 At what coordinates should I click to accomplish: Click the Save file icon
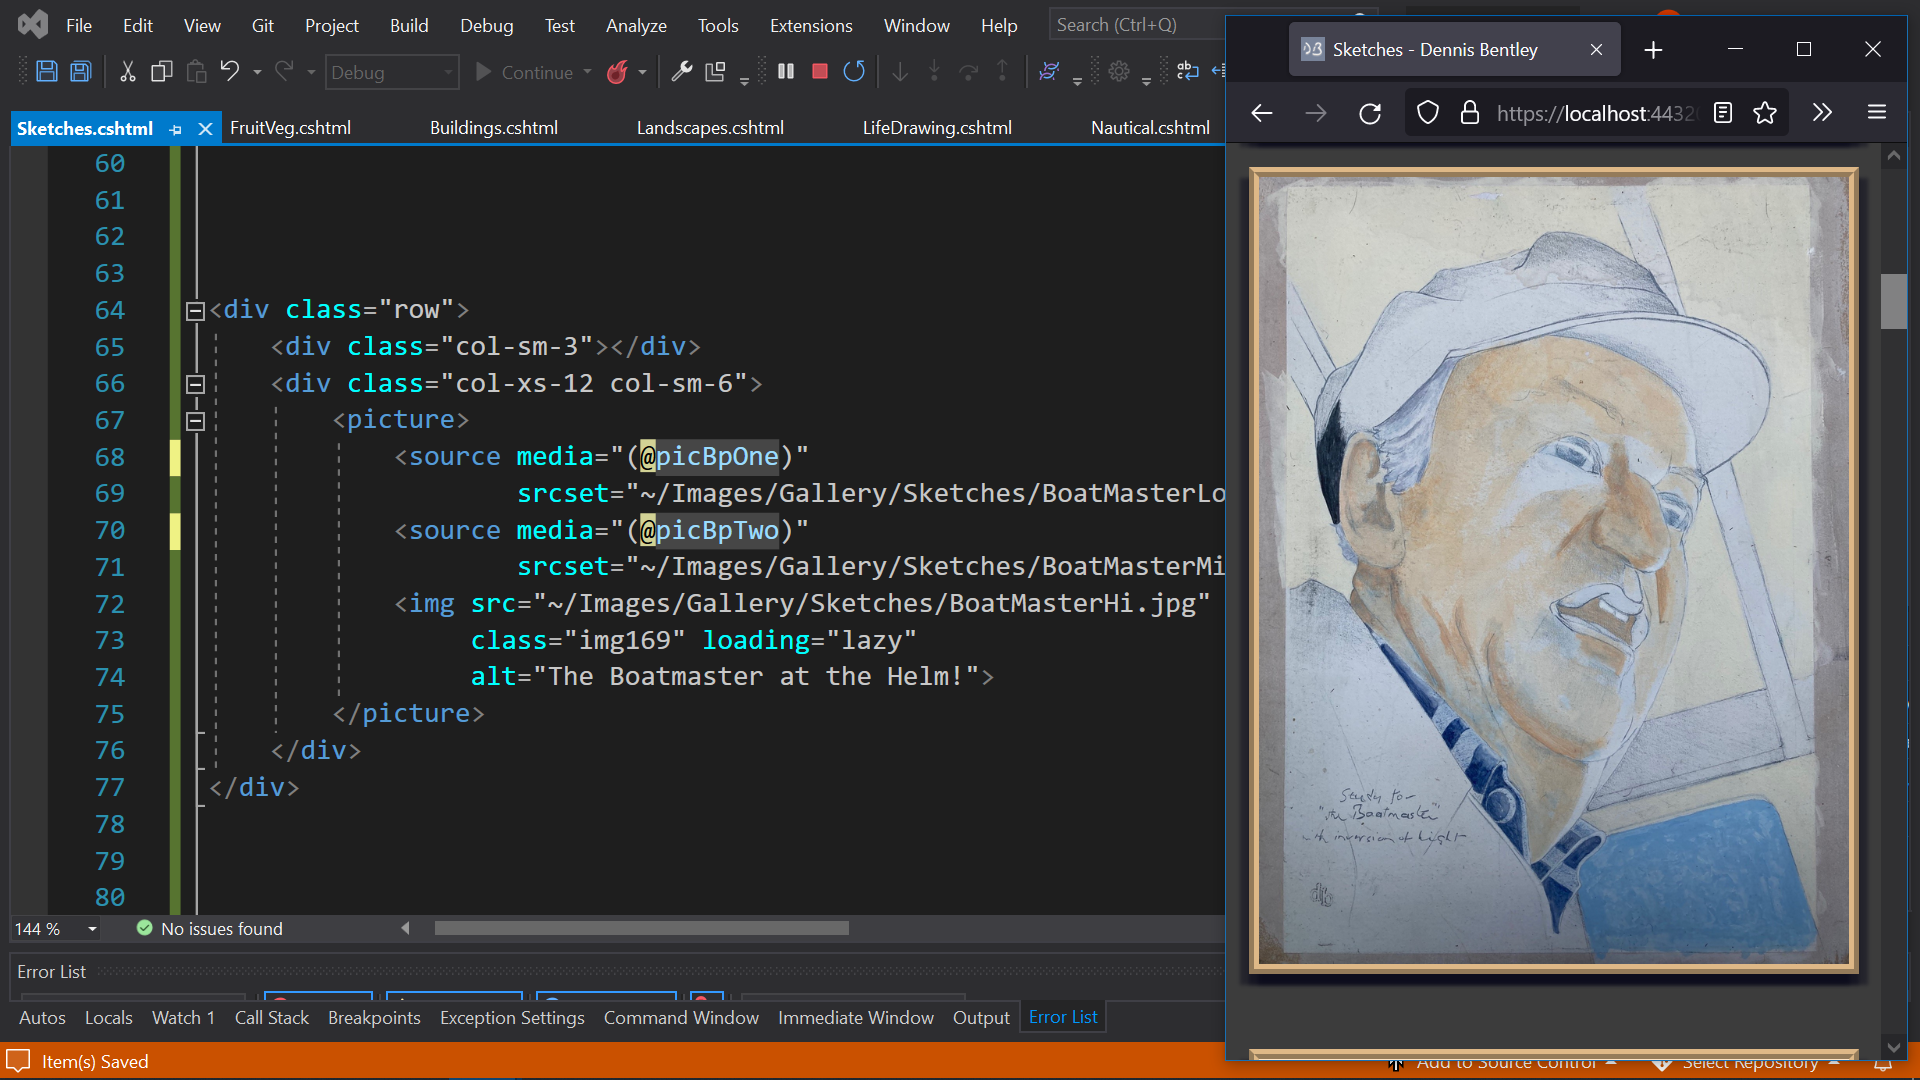[x=46, y=72]
